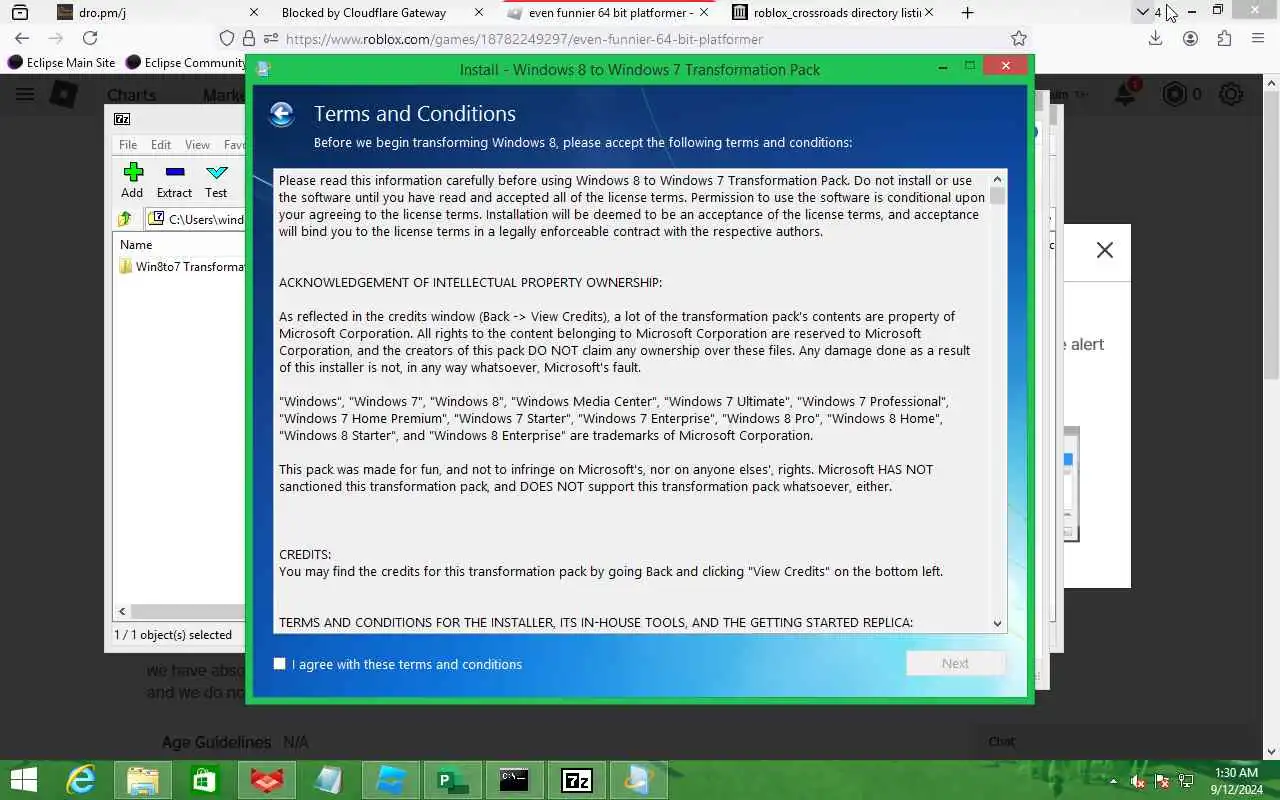1280x800 pixels.
Task: Click the Name column header in 7-Zip
Action: coord(136,244)
